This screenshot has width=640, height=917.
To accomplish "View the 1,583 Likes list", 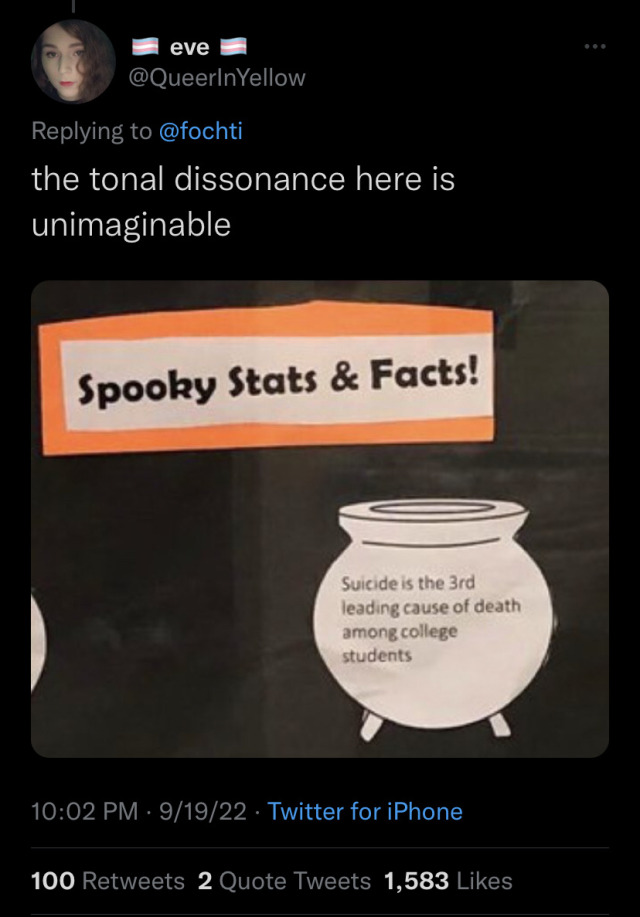I will coord(448,881).
